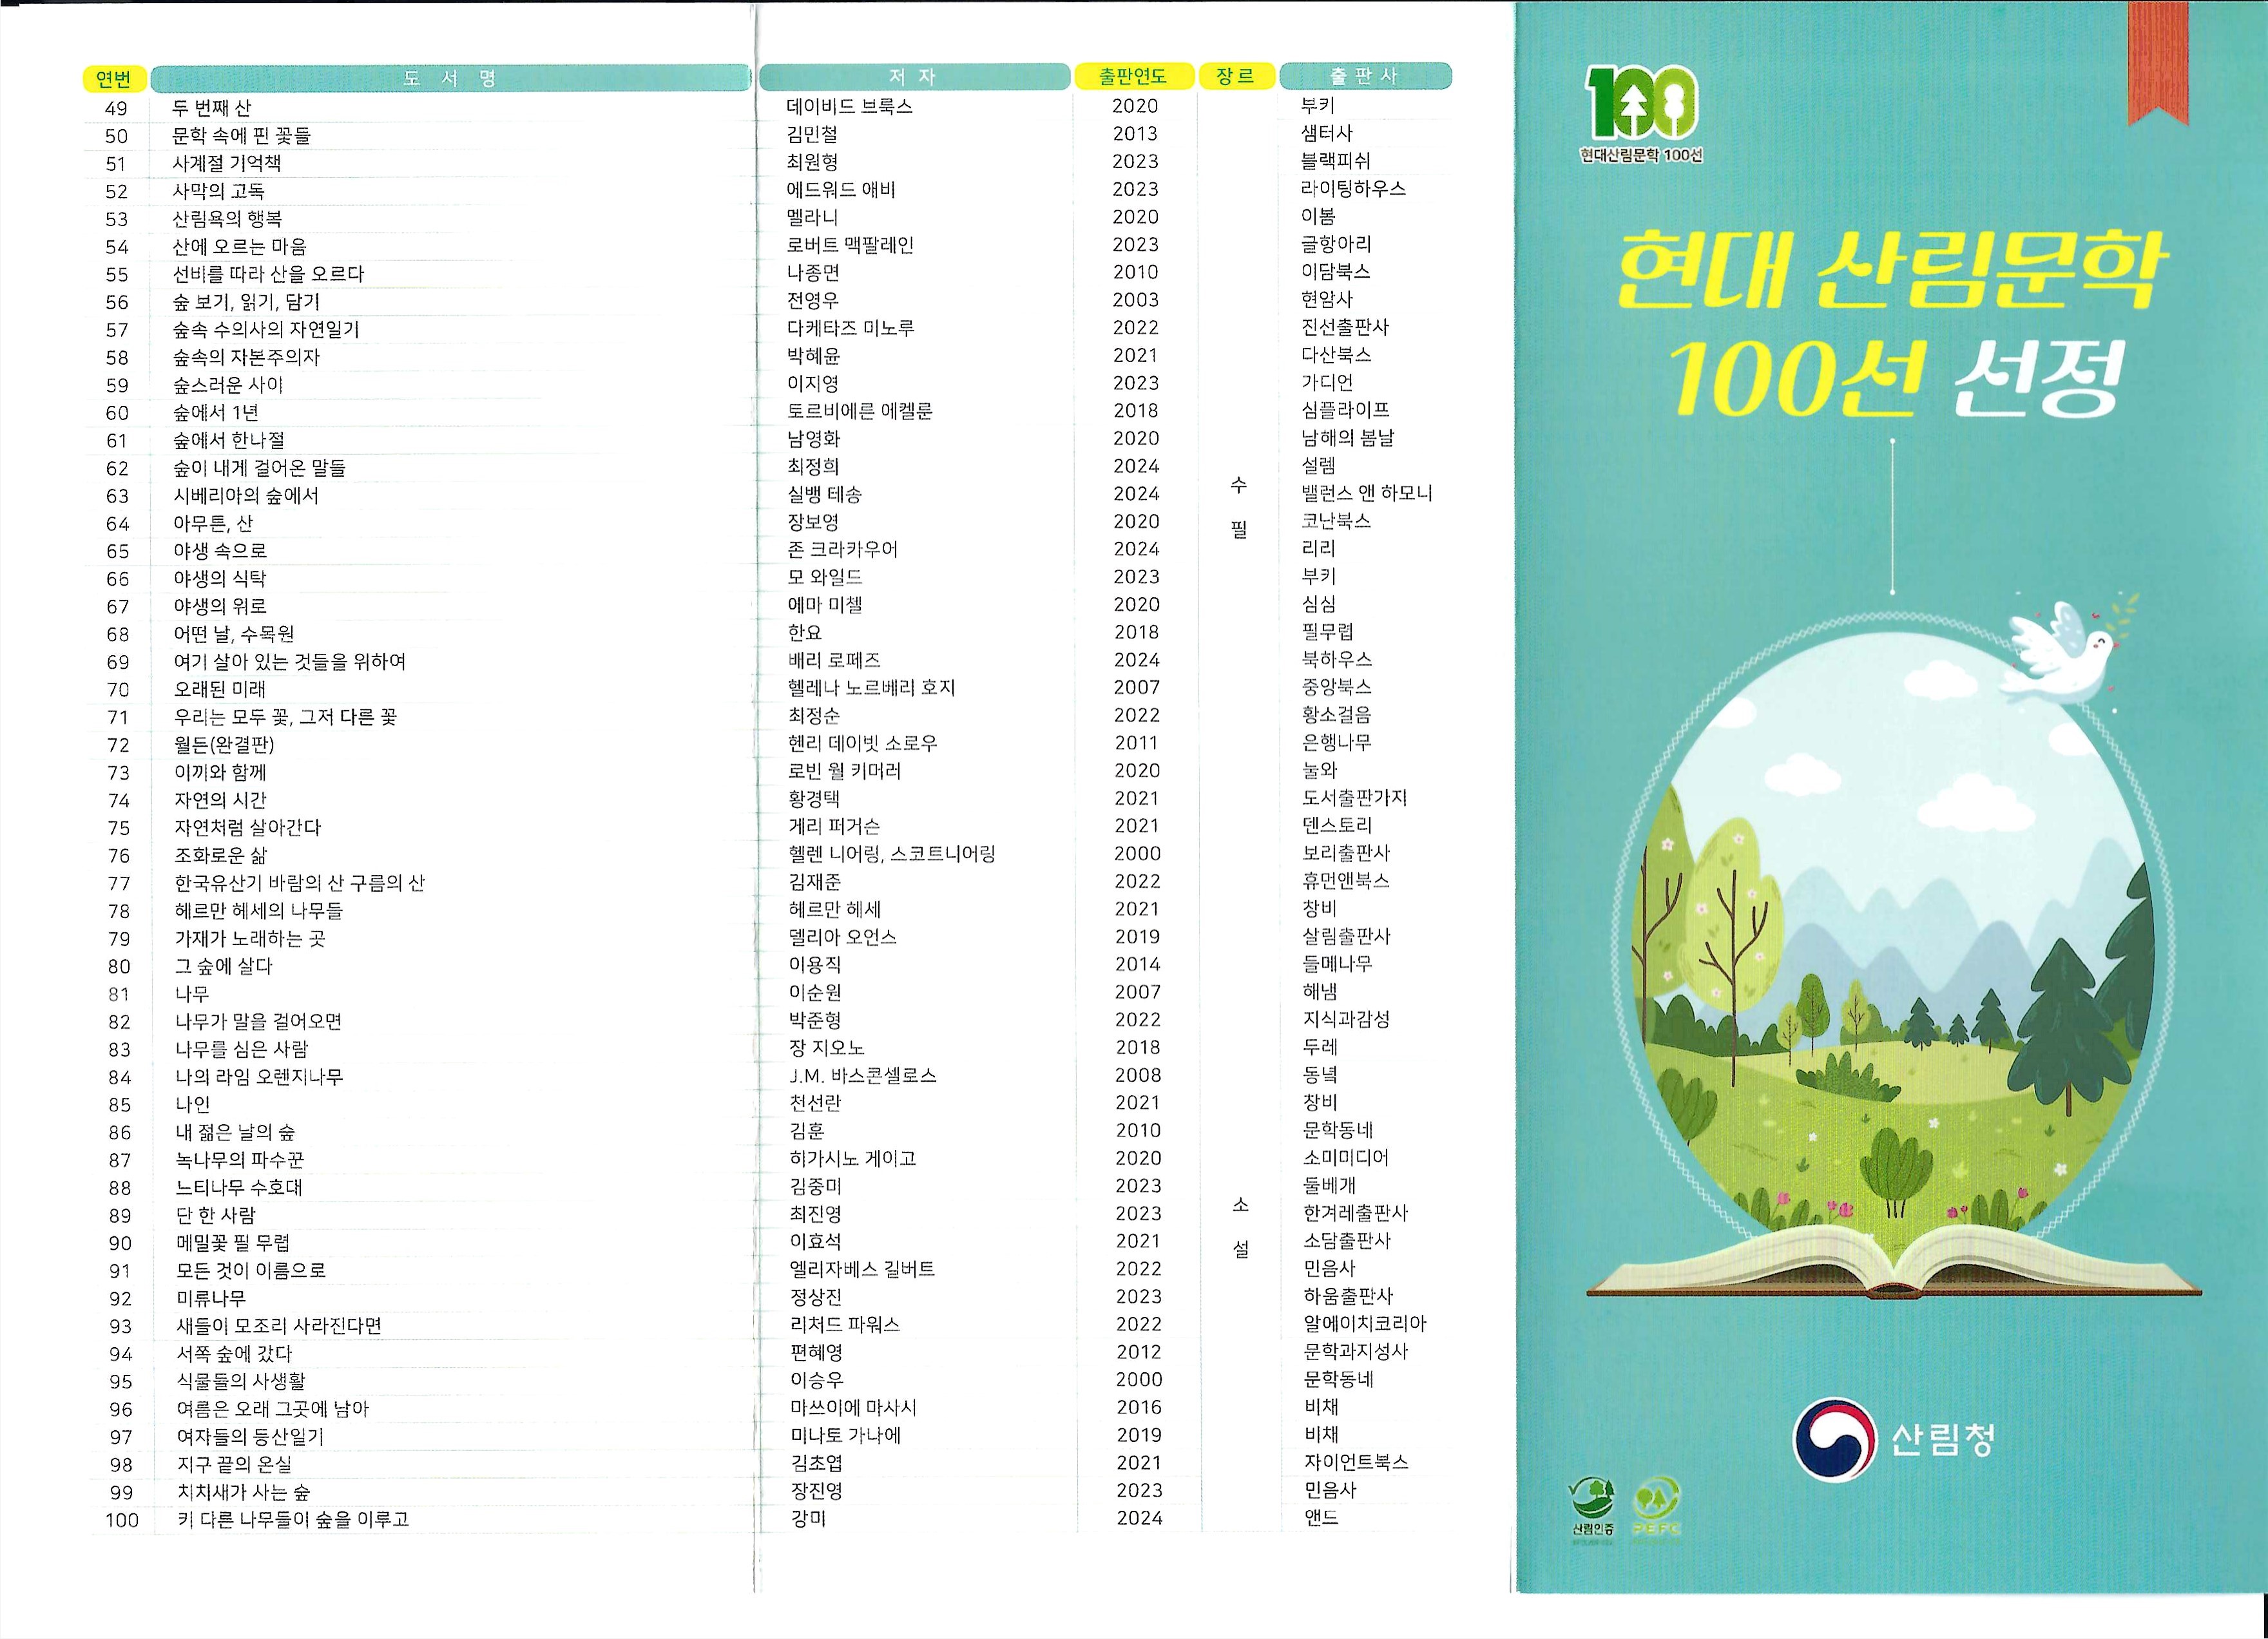Click year 2003 in 숲 보기, 읽기, 담기 row
The height and width of the screenshot is (1639, 2268).
(1136, 300)
